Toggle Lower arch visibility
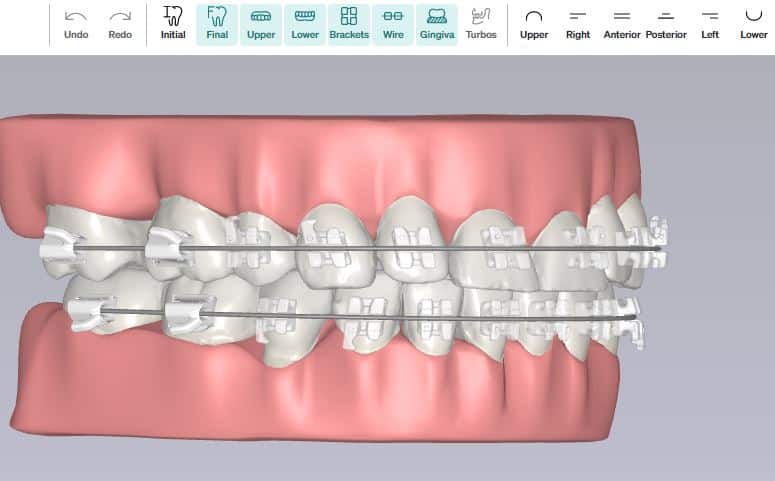775x481 pixels. click(305, 24)
